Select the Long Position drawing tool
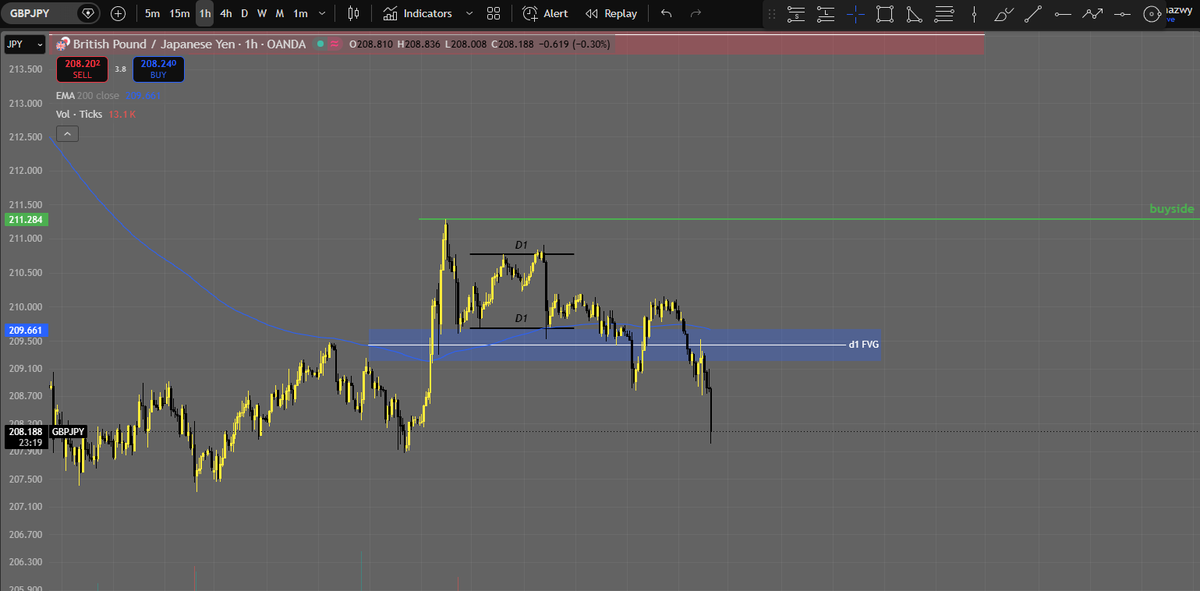Screen dimensions: 1200x591 826,14
